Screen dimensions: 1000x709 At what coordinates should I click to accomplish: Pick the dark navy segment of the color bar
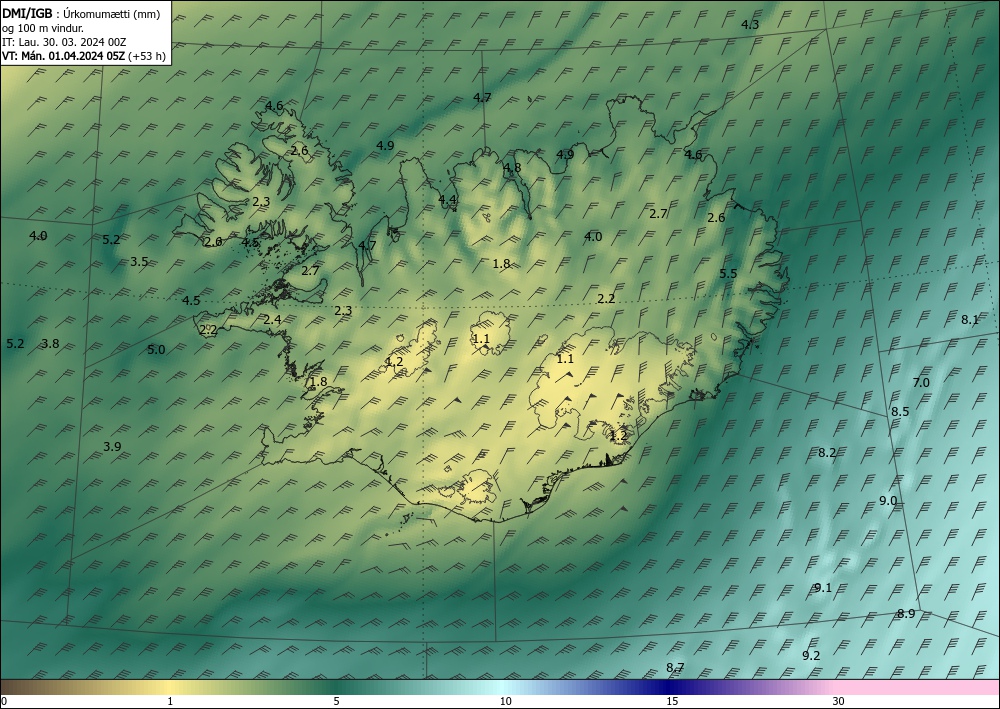tap(670, 687)
